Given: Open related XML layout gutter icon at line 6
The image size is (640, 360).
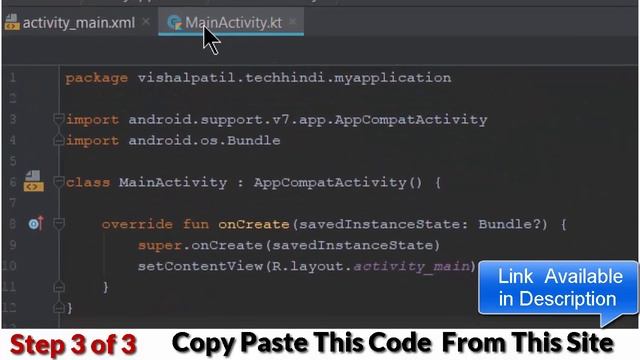Looking at the screenshot, I should click(x=33, y=181).
